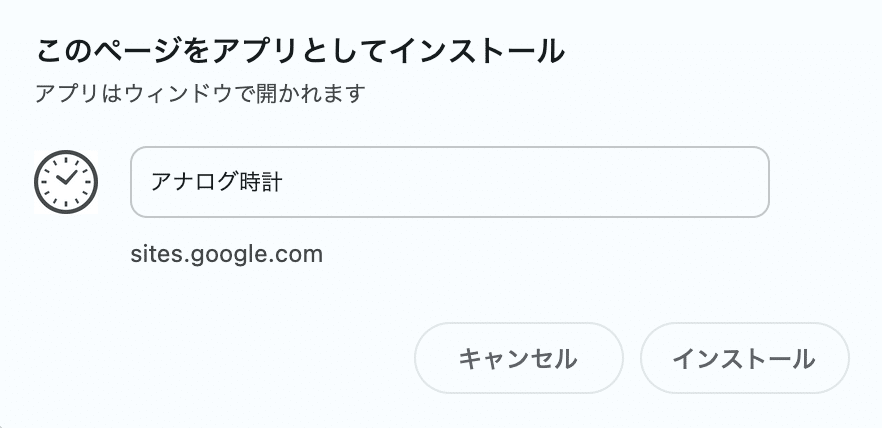Image resolution: width=882 pixels, height=428 pixels.
Task: Click the dialog title このページをアプリとしてインストール
Action: (300, 52)
